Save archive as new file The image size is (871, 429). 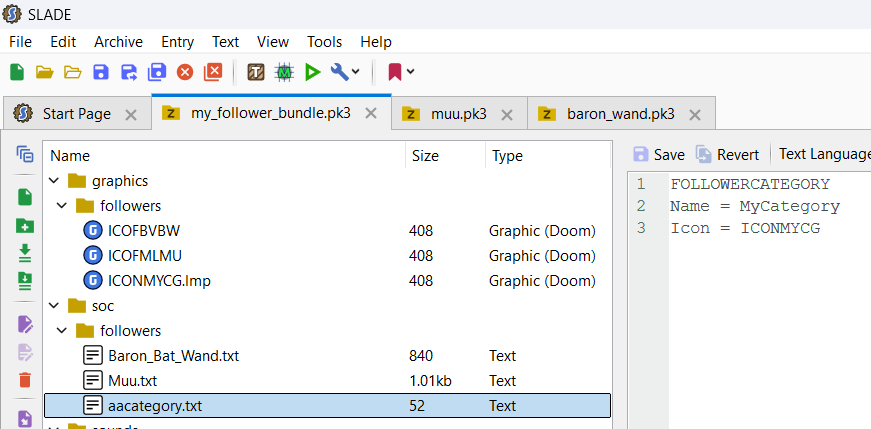tap(129, 72)
